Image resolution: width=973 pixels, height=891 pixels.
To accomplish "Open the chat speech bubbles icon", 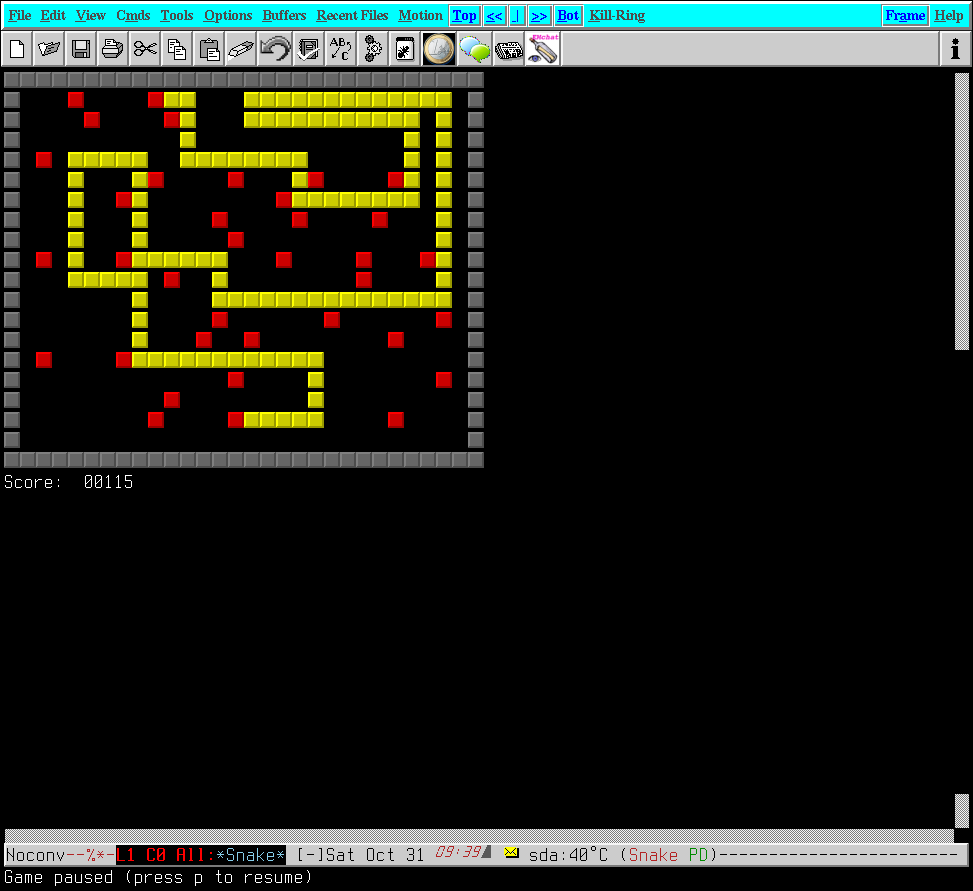I will 475,49.
